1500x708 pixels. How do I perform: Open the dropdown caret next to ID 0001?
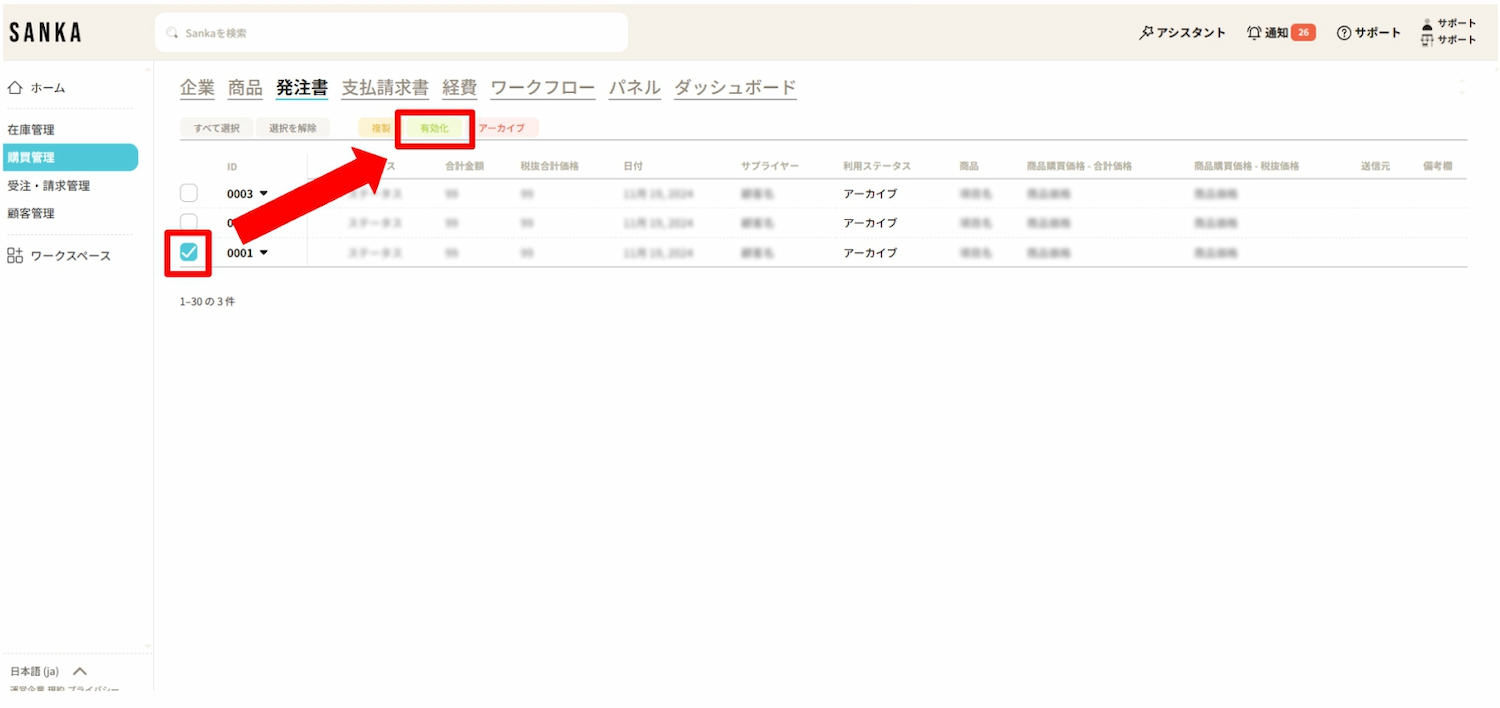(x=264, y=253)
